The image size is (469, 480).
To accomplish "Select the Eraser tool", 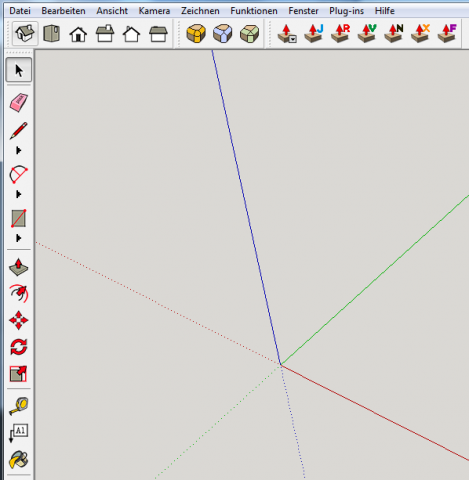I will (x=19, y=102).
